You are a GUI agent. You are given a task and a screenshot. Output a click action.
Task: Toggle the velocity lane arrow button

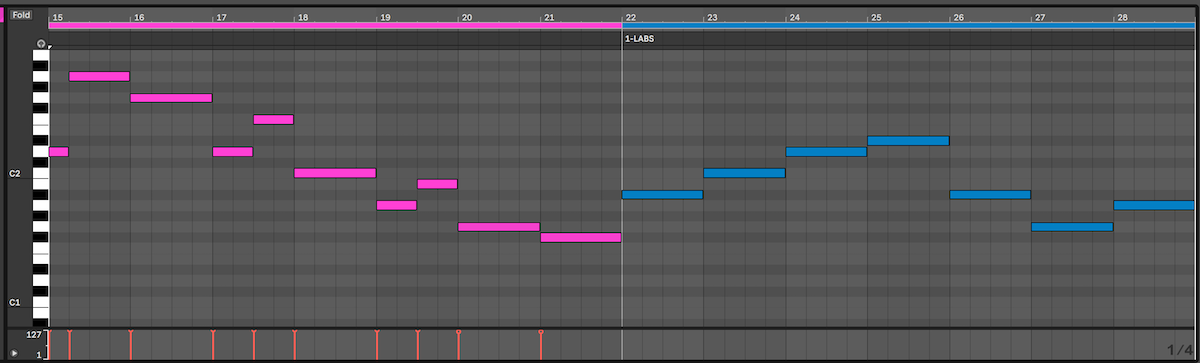pyautogui.click(x=14, y=354)
